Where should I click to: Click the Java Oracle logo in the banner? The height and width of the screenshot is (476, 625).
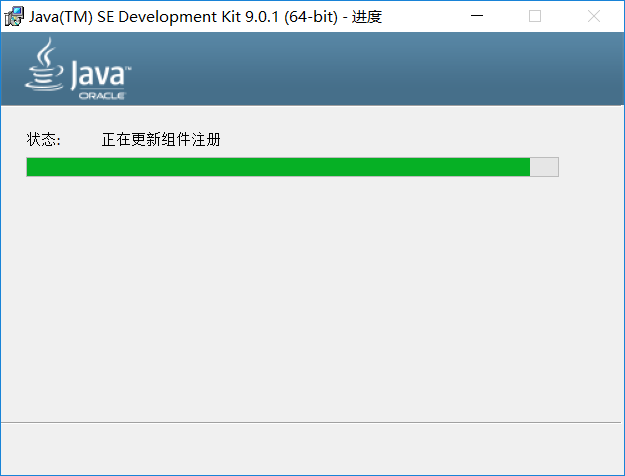[78, 69]
